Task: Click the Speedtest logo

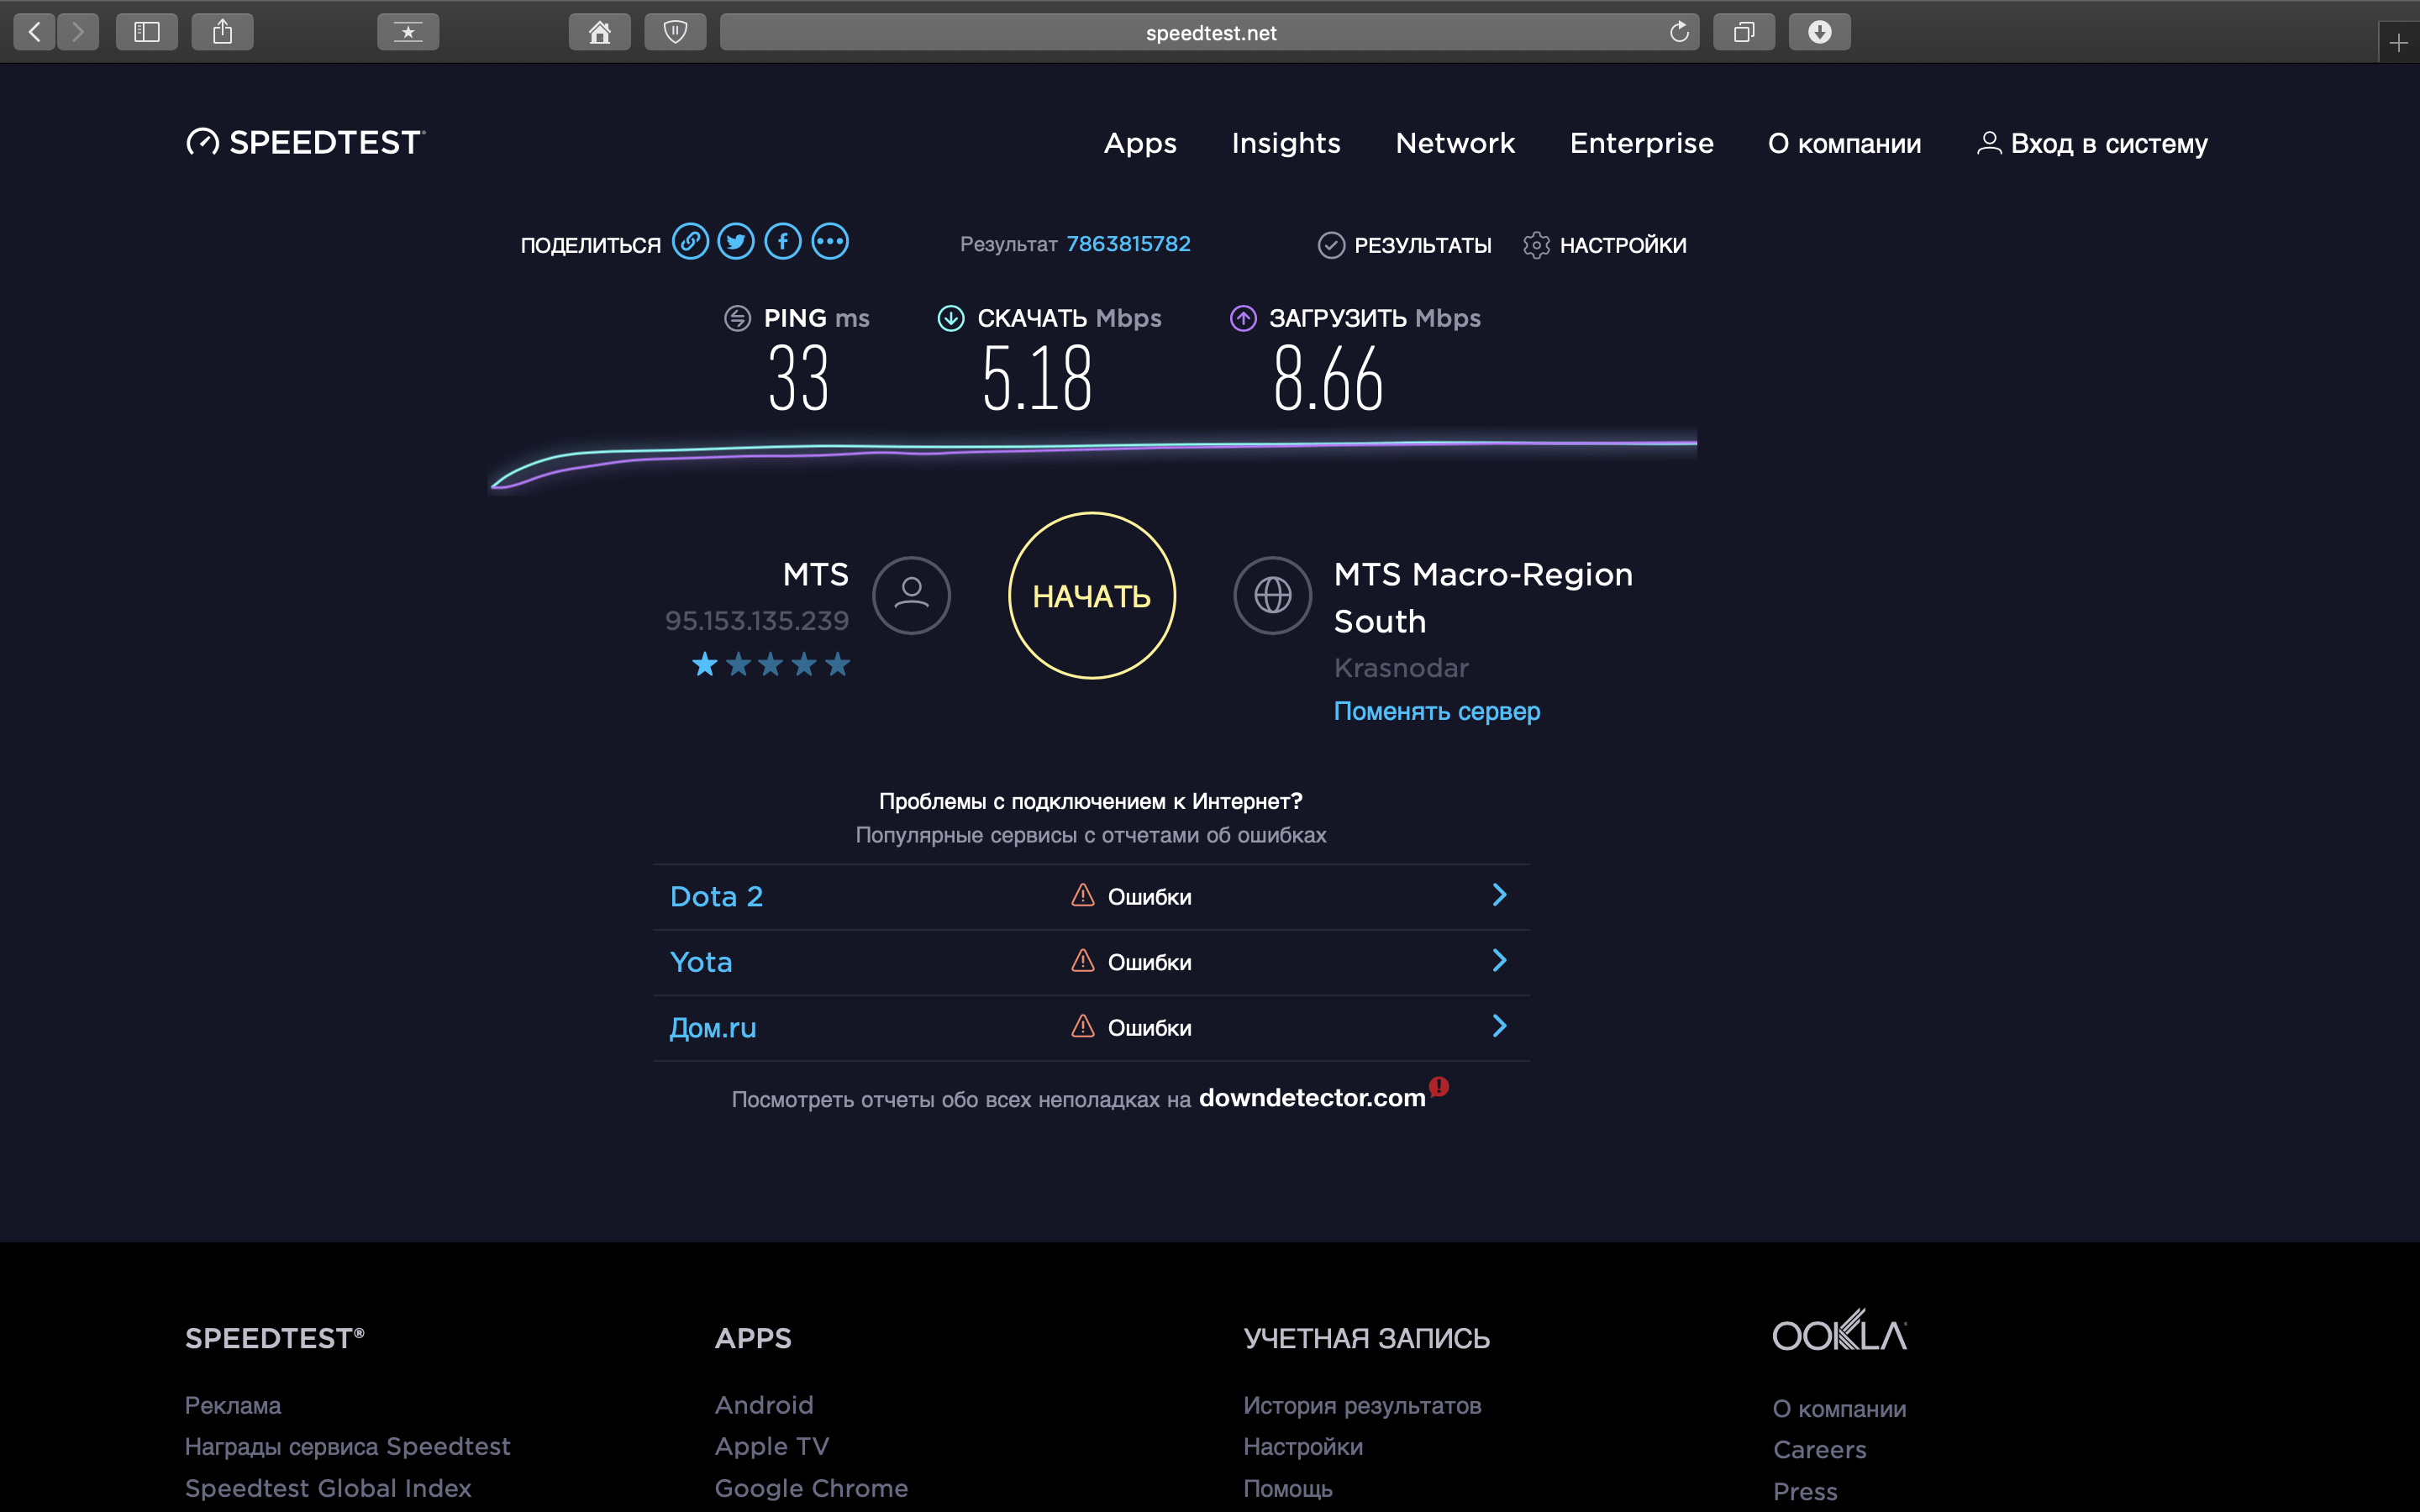Action: 306,142
